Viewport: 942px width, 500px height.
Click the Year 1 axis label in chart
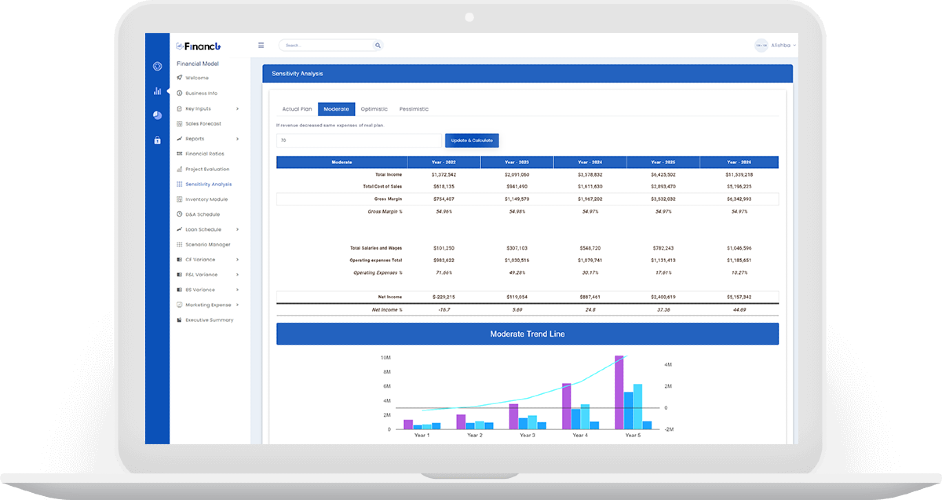[422, 435]
